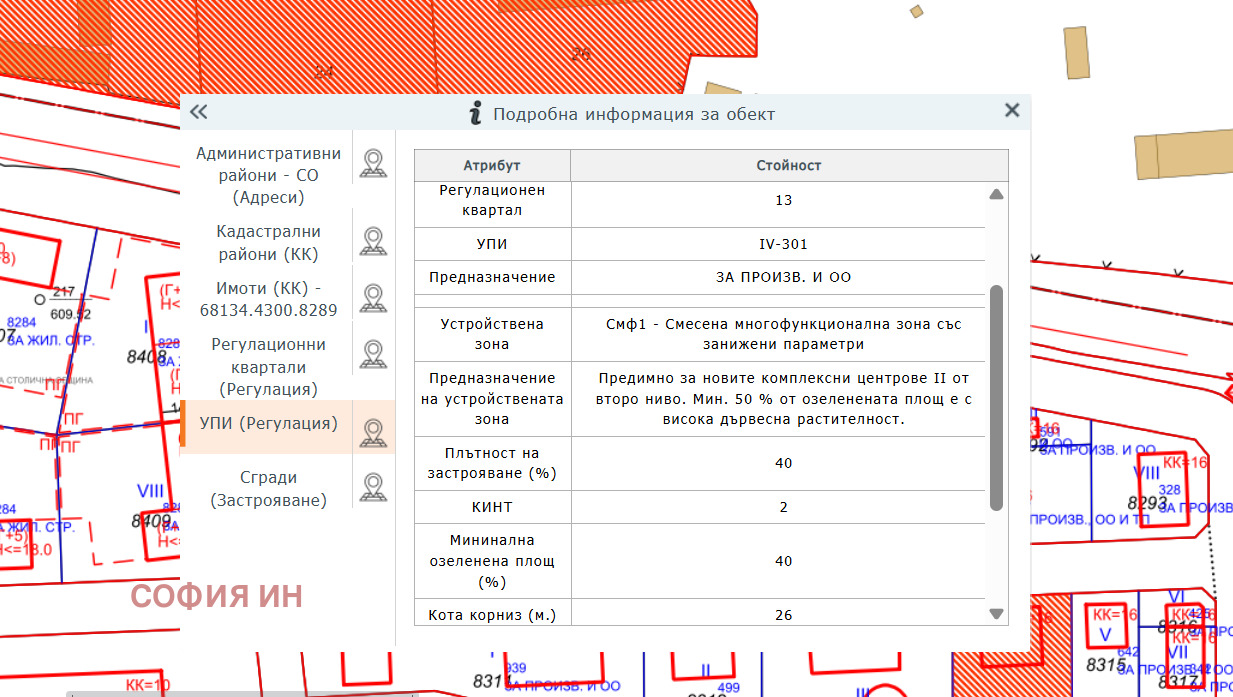Screen dimensions: 1233x697
Task: Click scrollbar up arrow in attribute table
Action: tap(996, 194)
